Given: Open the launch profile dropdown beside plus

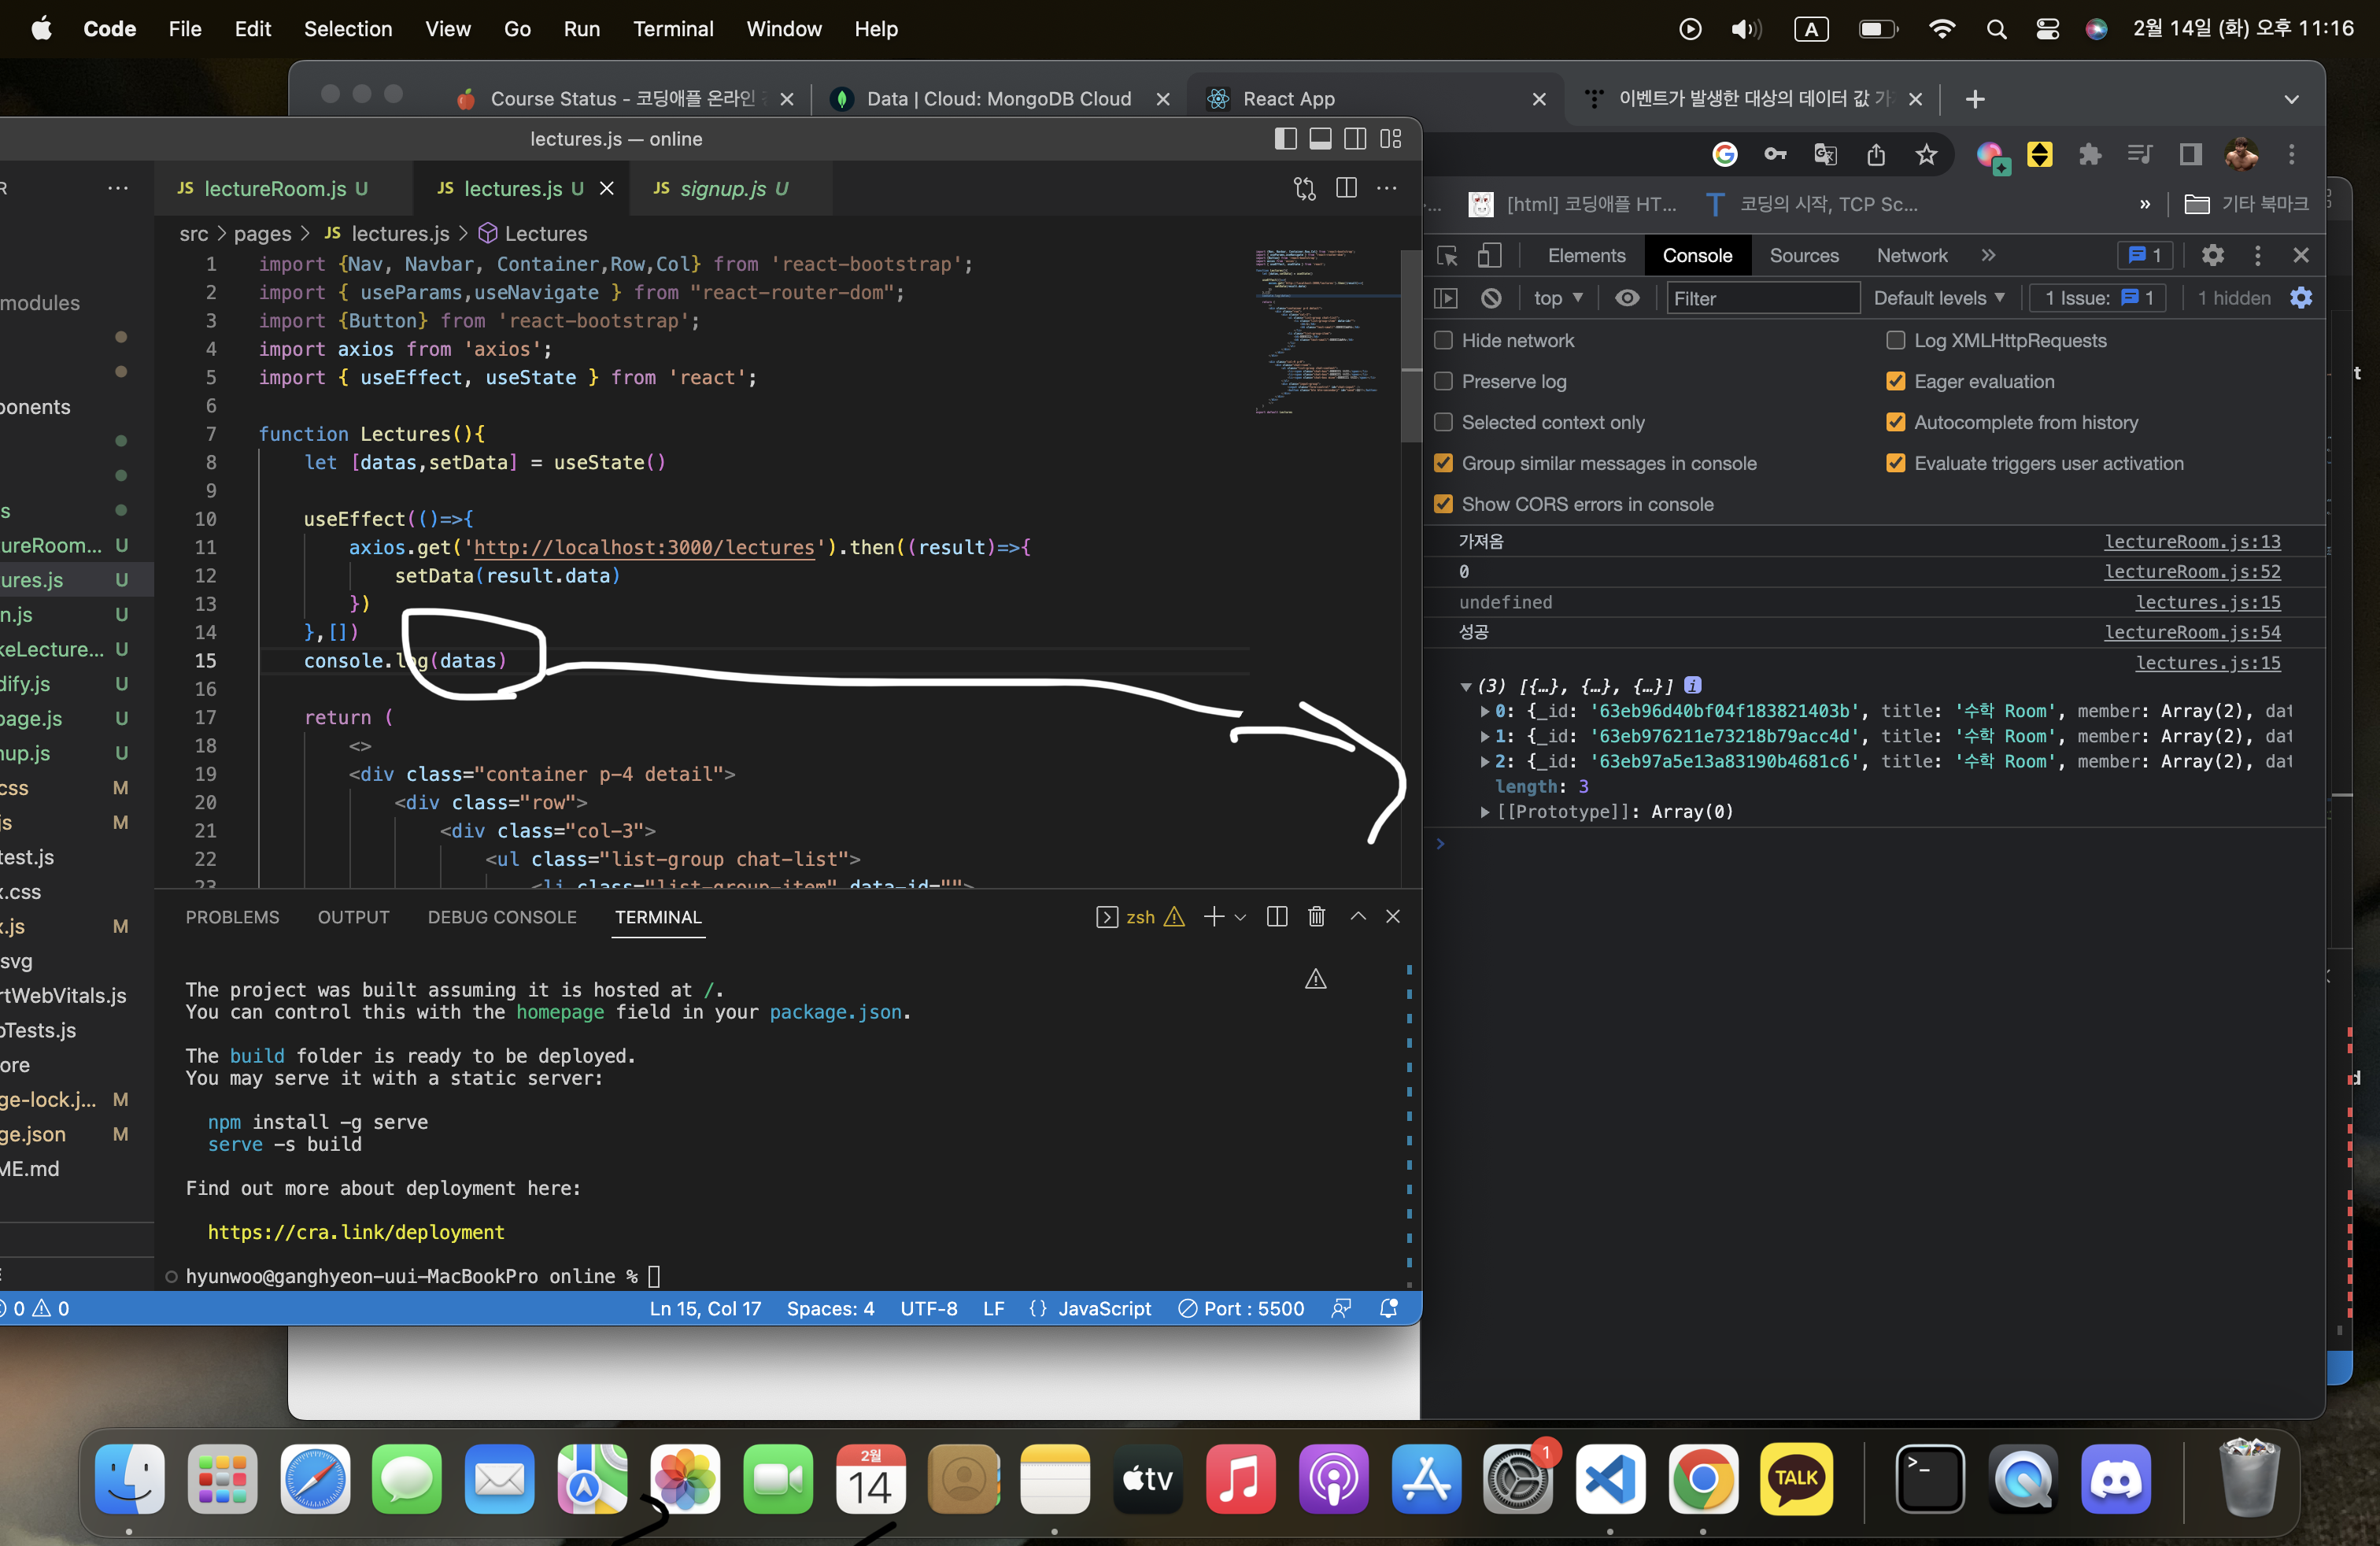Looking at the screenshot, I should tap(1240, 917).
